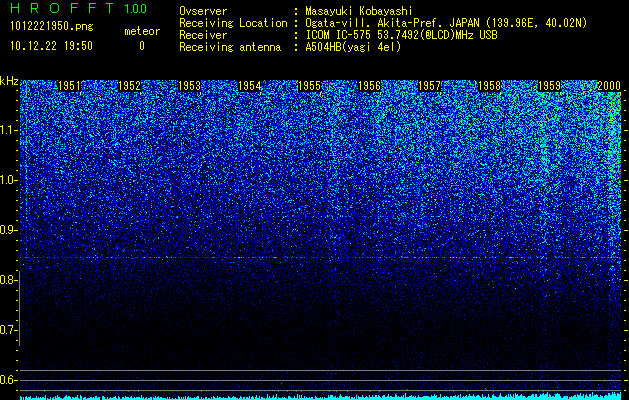Click the meteor label

(x=142, y=31)
